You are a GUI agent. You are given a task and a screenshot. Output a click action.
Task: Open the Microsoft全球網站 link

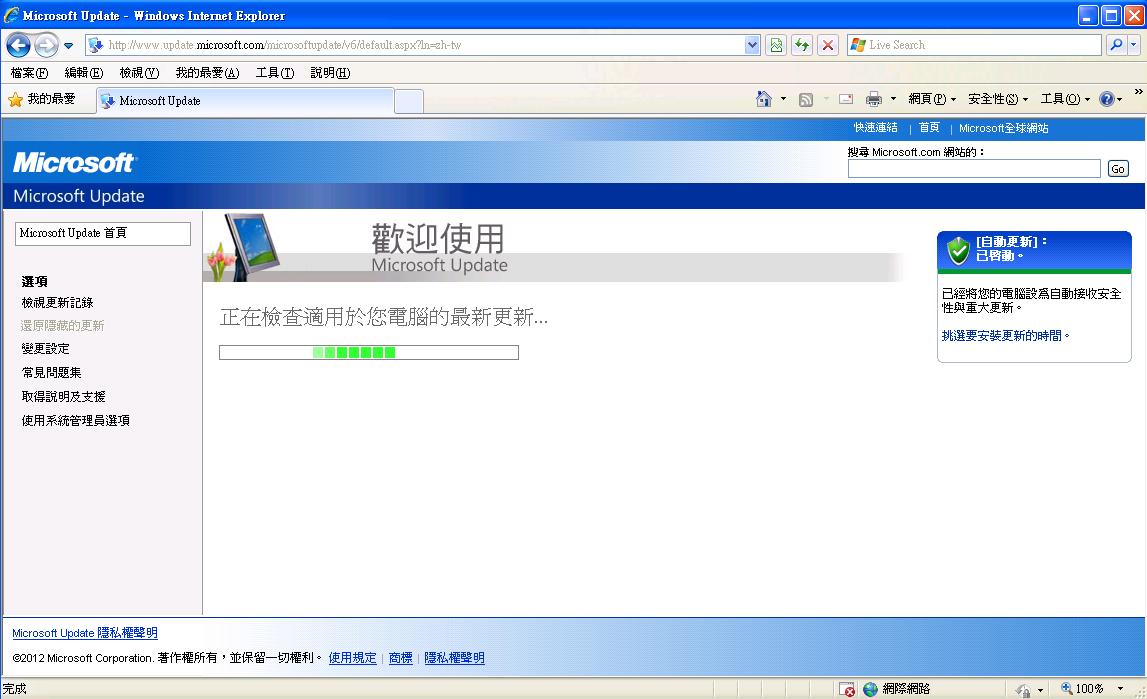1004,128
